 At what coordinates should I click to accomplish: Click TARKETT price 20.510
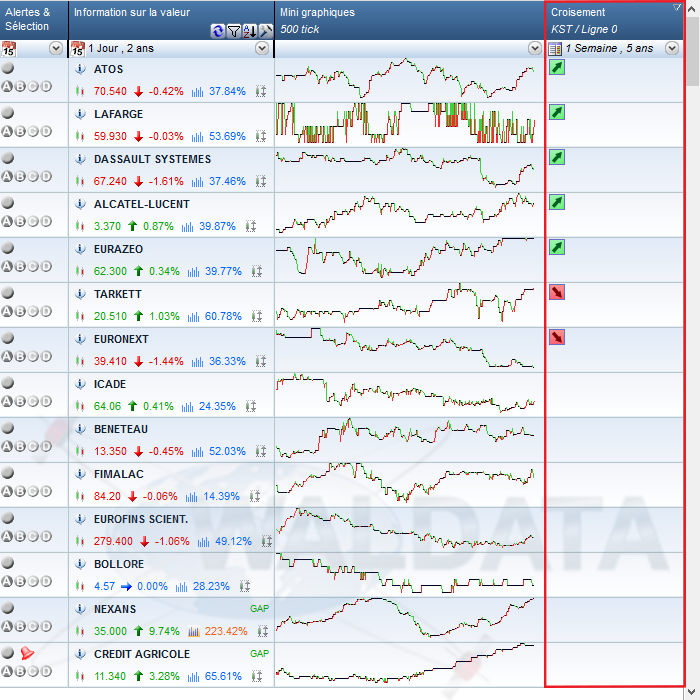pyautogui.click(x=110, y=317)
